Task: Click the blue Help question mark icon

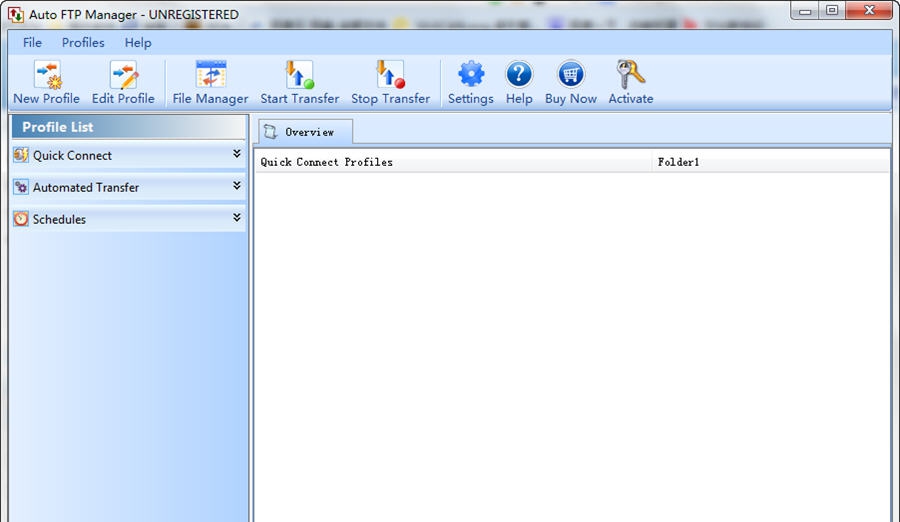Action: coord(519,74)
